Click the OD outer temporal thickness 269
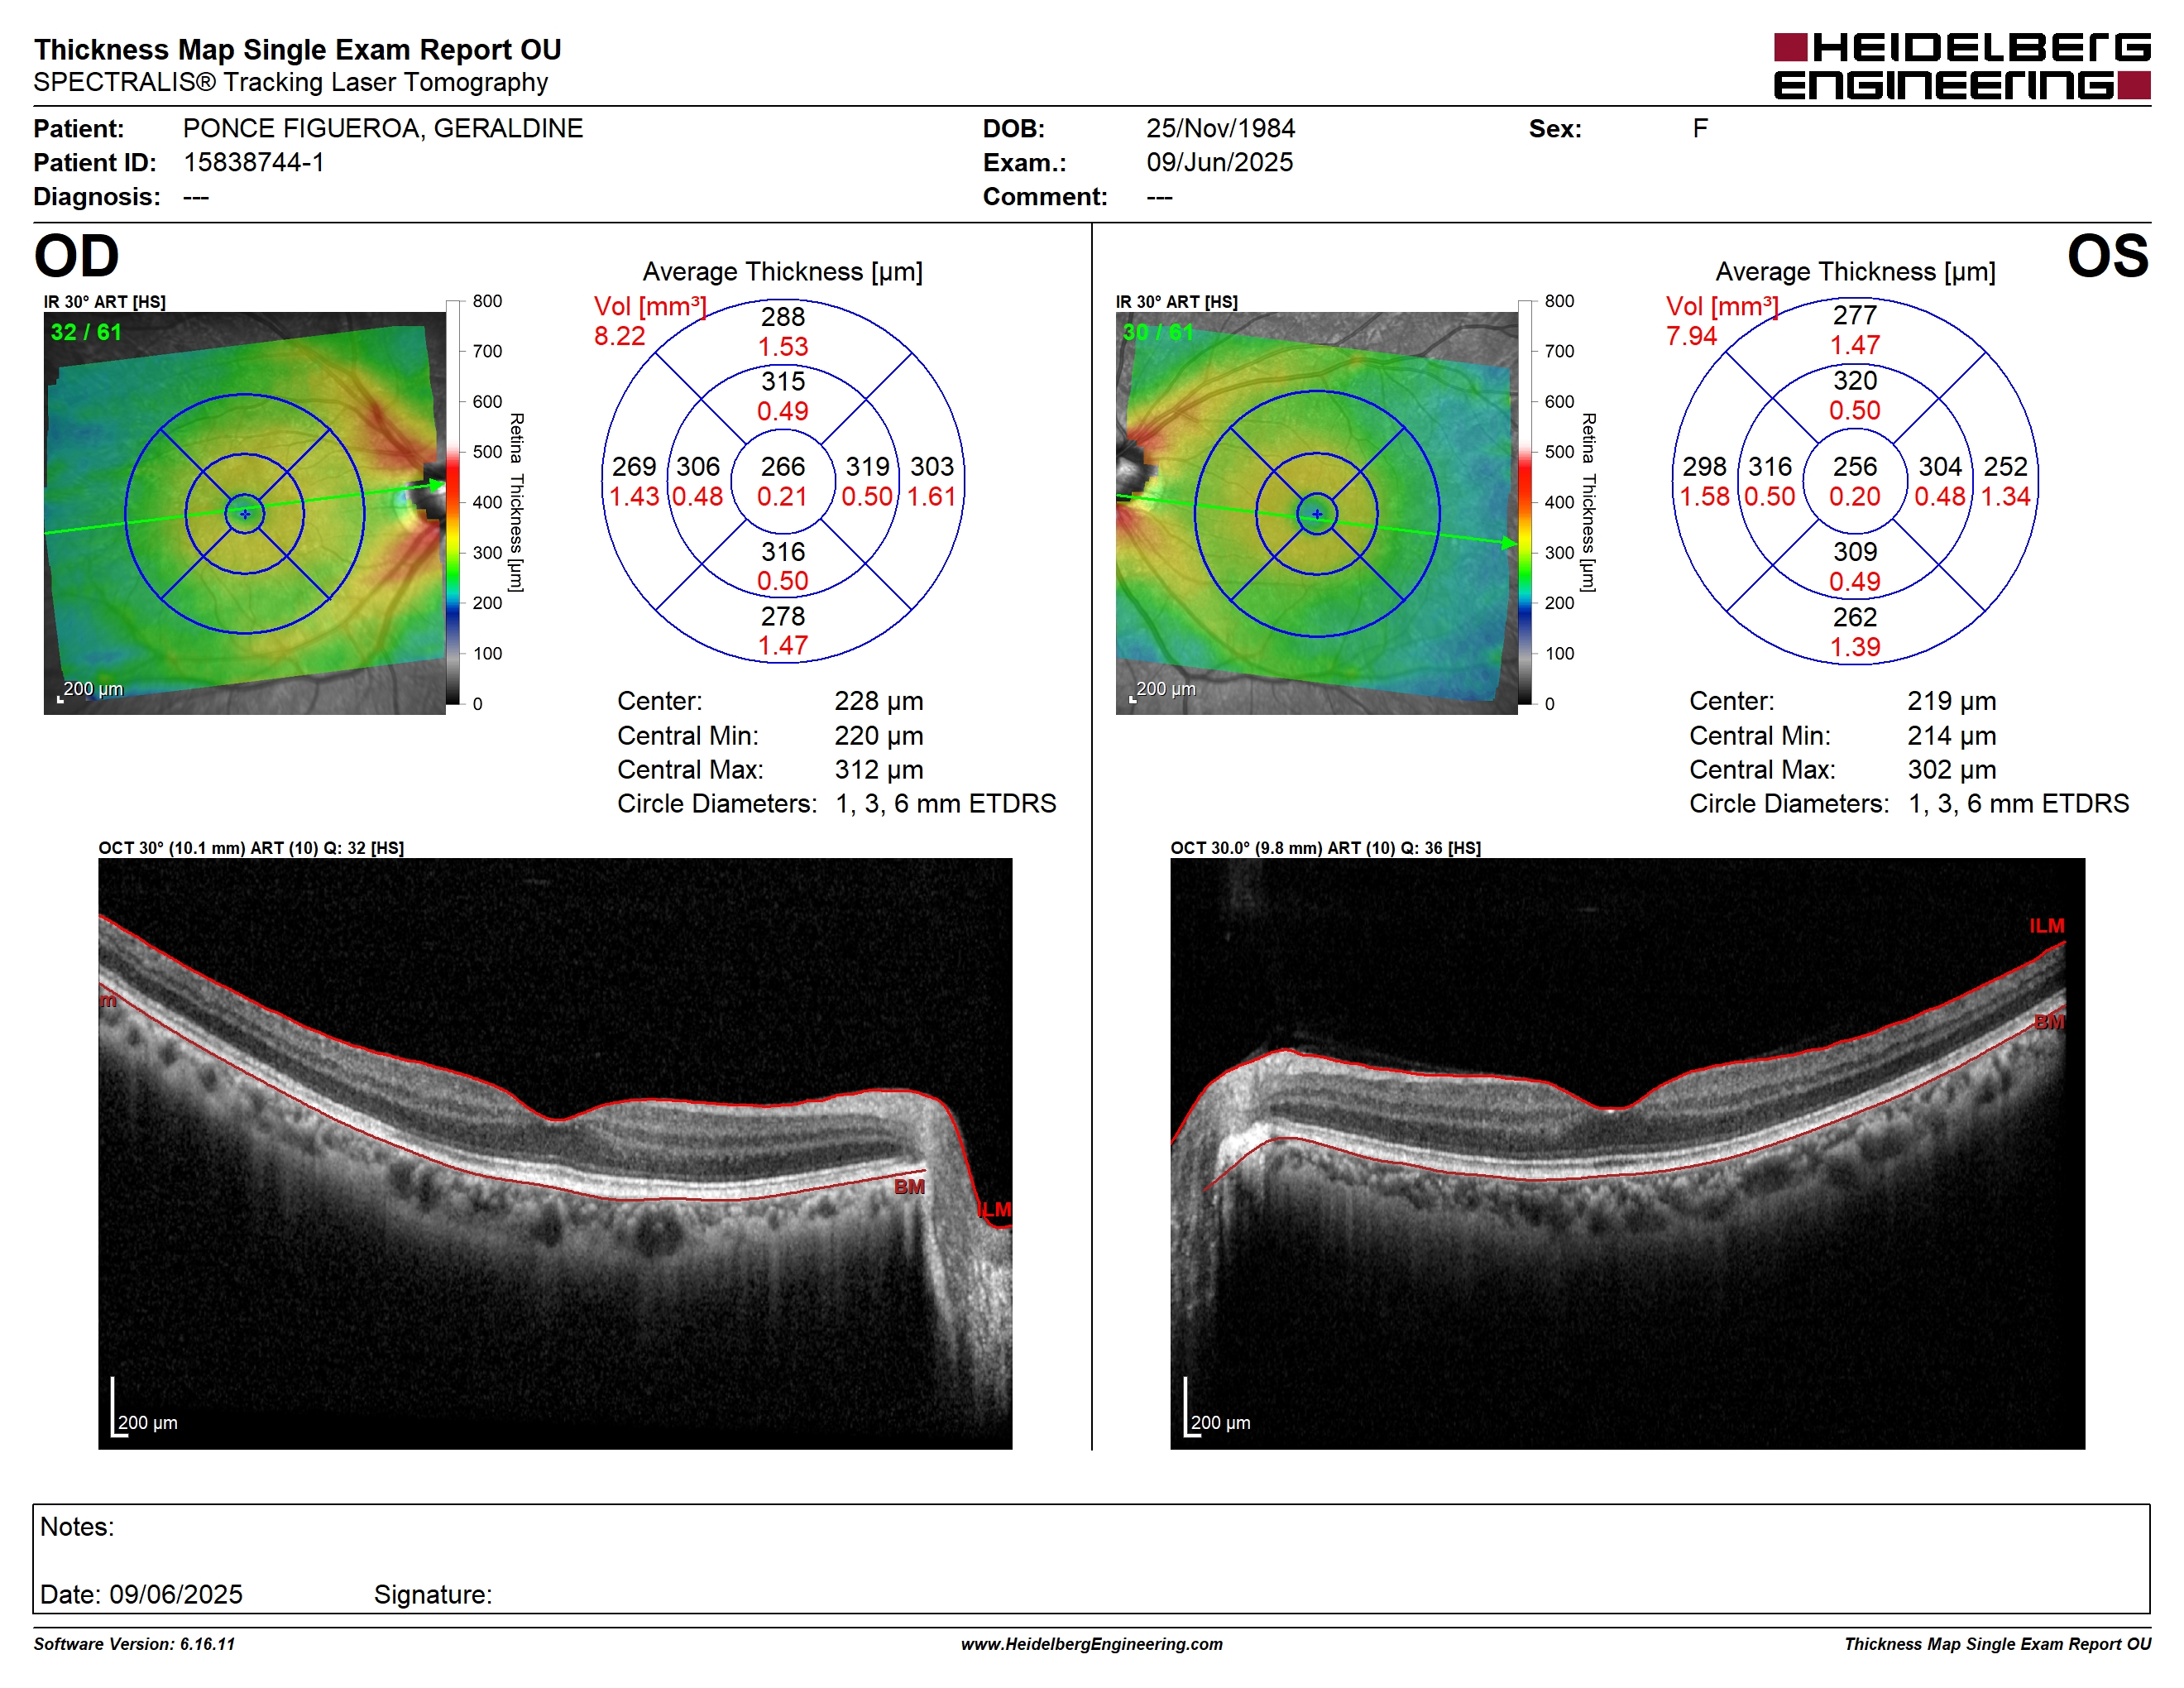 click(634, 466)
